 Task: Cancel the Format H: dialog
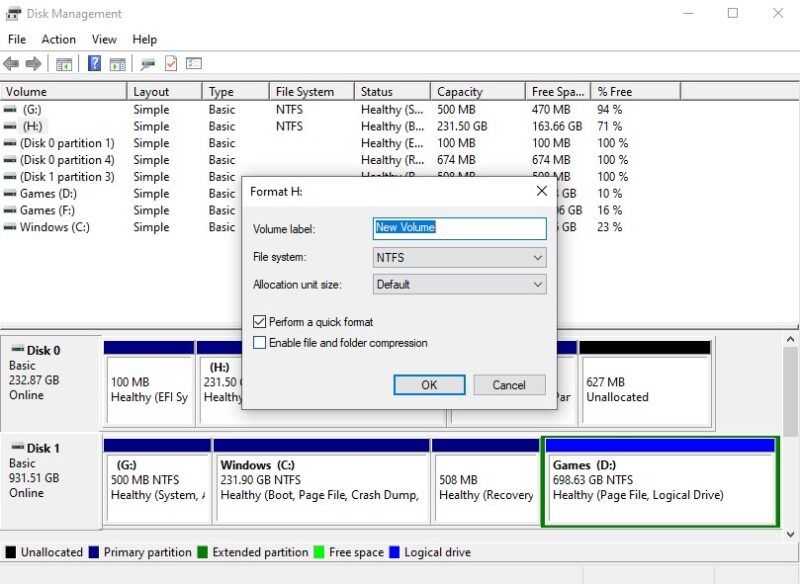point(509,385)
